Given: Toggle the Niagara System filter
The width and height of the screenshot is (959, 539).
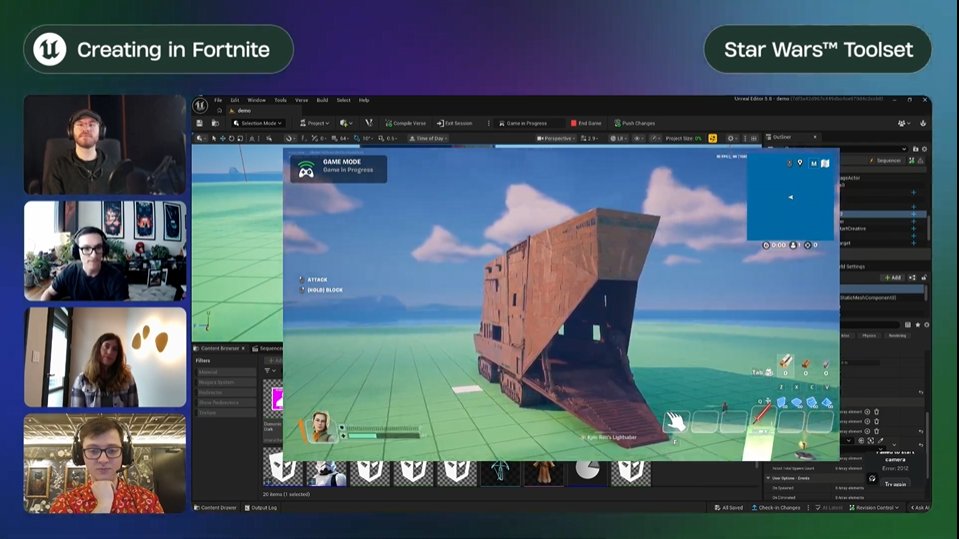Looking at the screenshot, I should (x=226, y=382).
